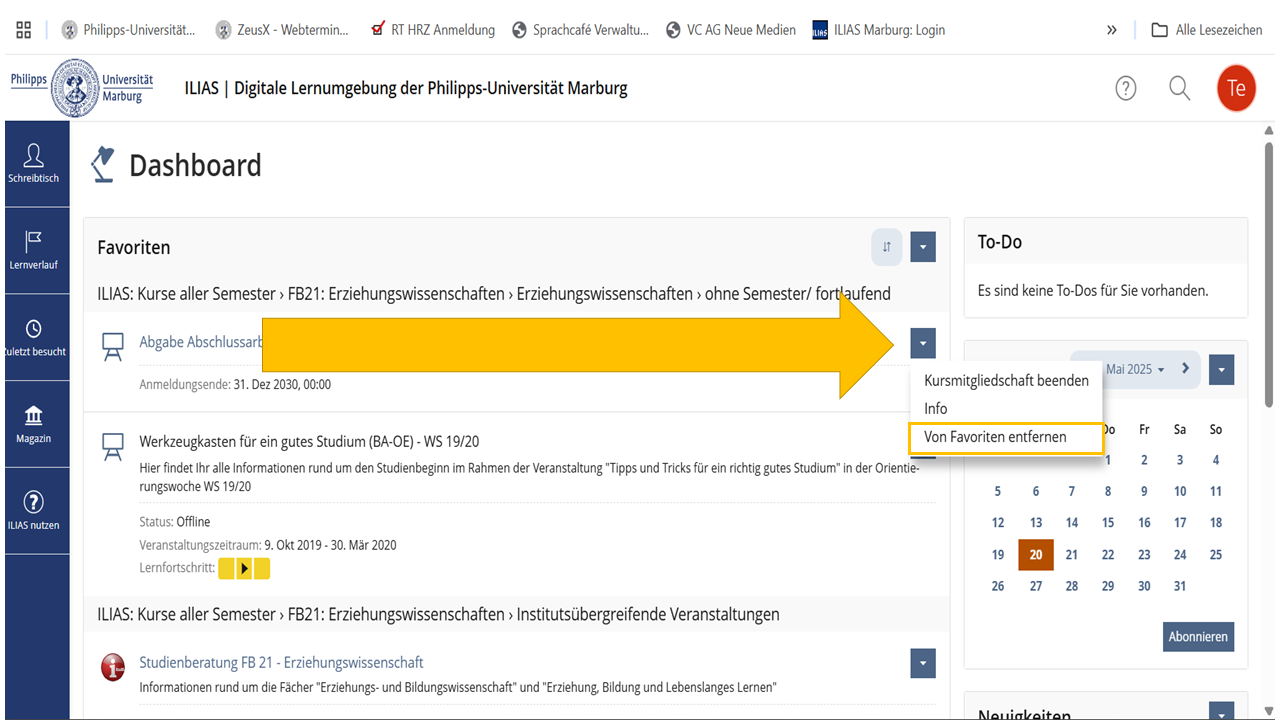Expand the Favoriten block actions dropdown
The width and height of the screenshot is (1280, 720).
click(x=923, y=247)
